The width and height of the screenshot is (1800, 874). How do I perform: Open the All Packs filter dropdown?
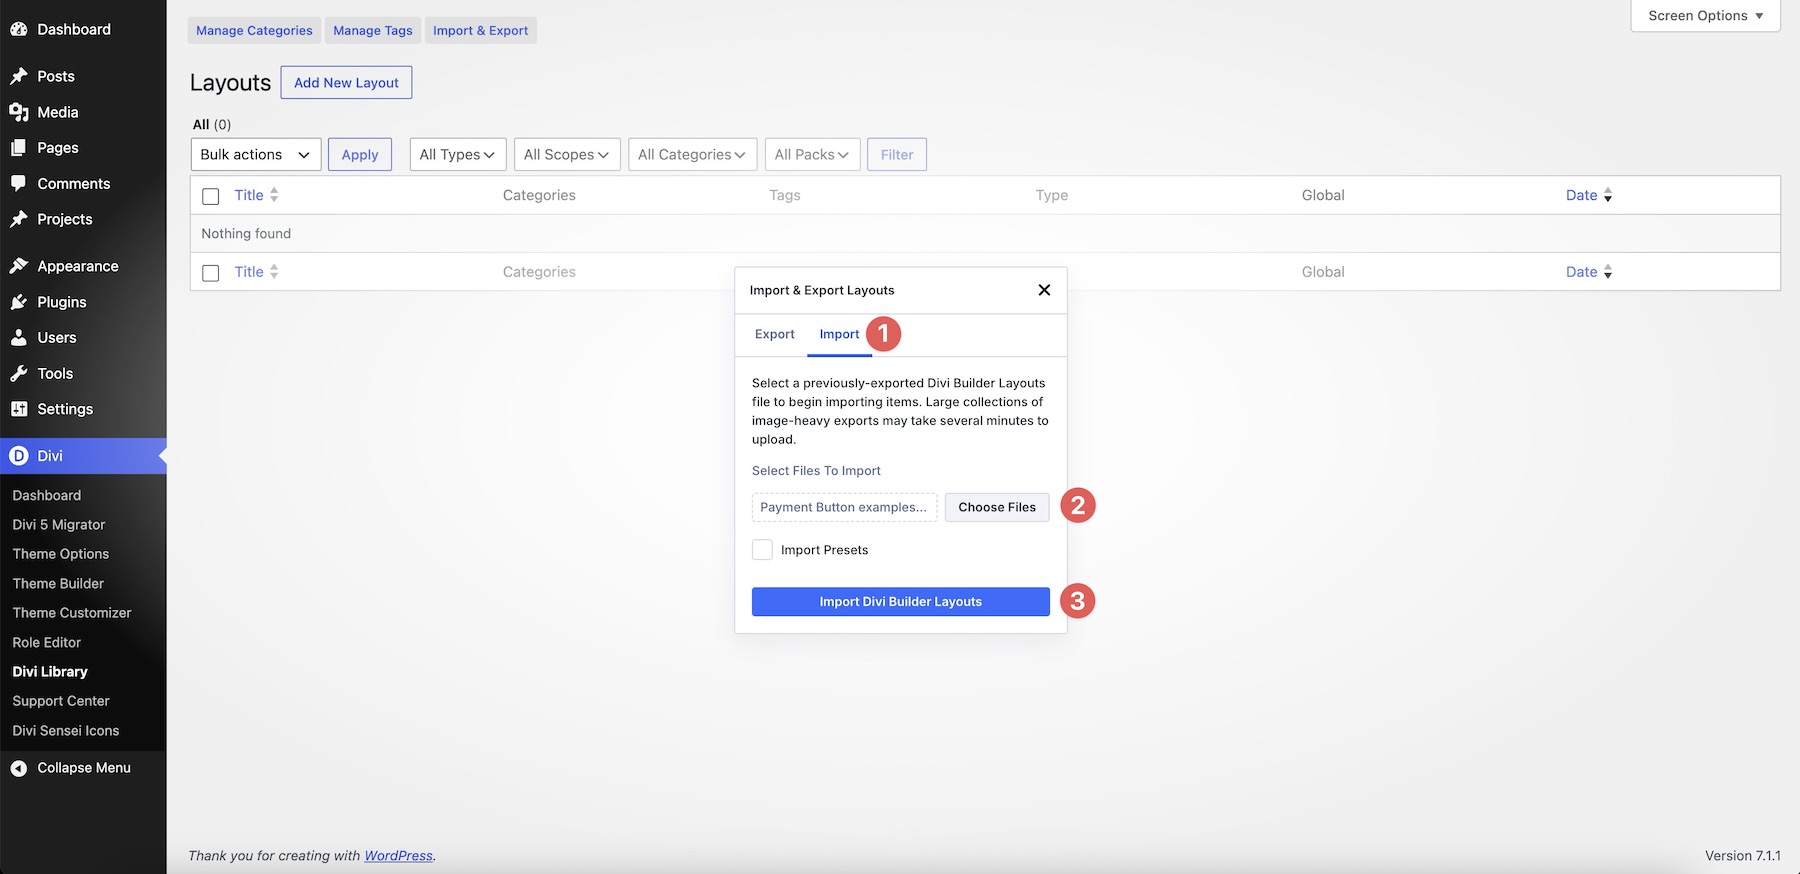[812, 155]
